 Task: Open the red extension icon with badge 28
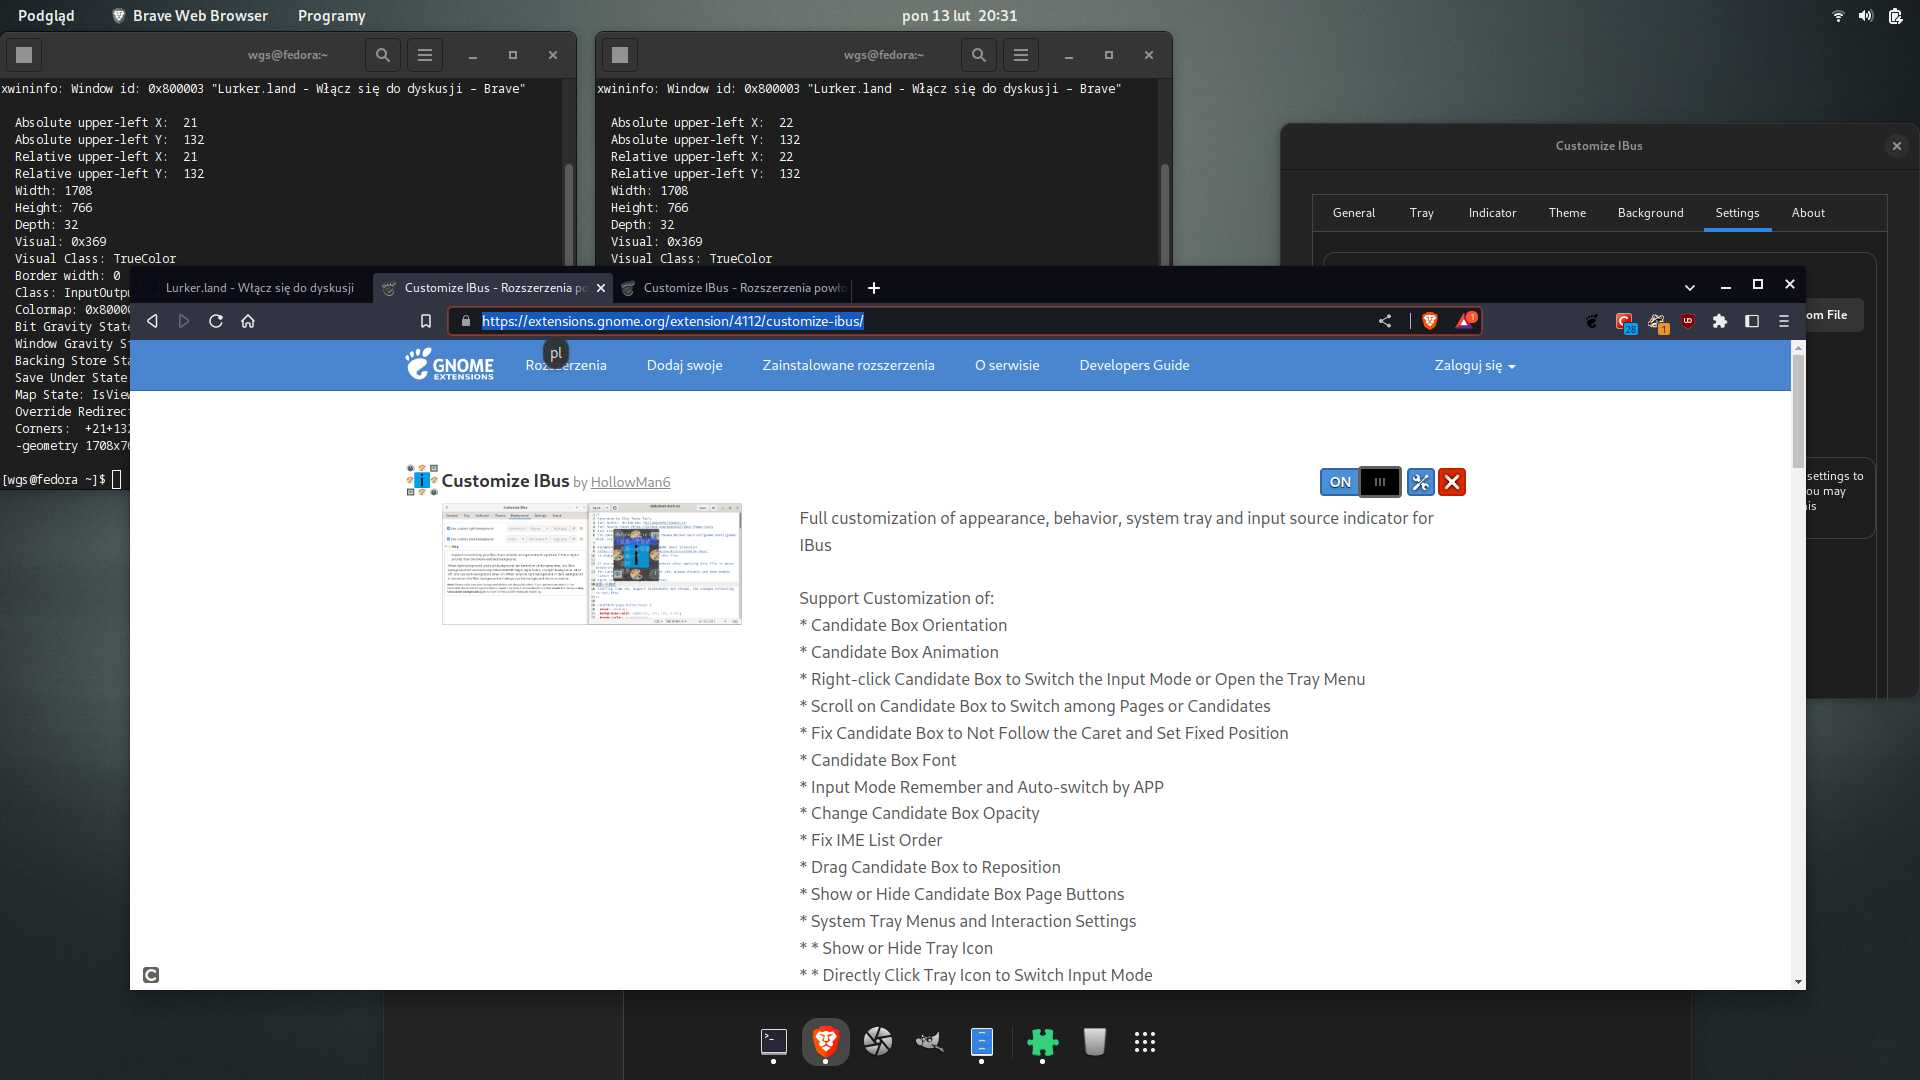pos(1625,322)
